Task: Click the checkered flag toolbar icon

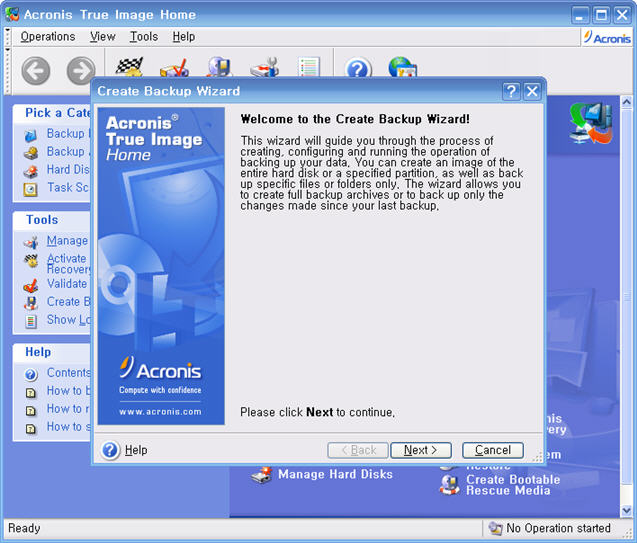Action: (129, 67)
